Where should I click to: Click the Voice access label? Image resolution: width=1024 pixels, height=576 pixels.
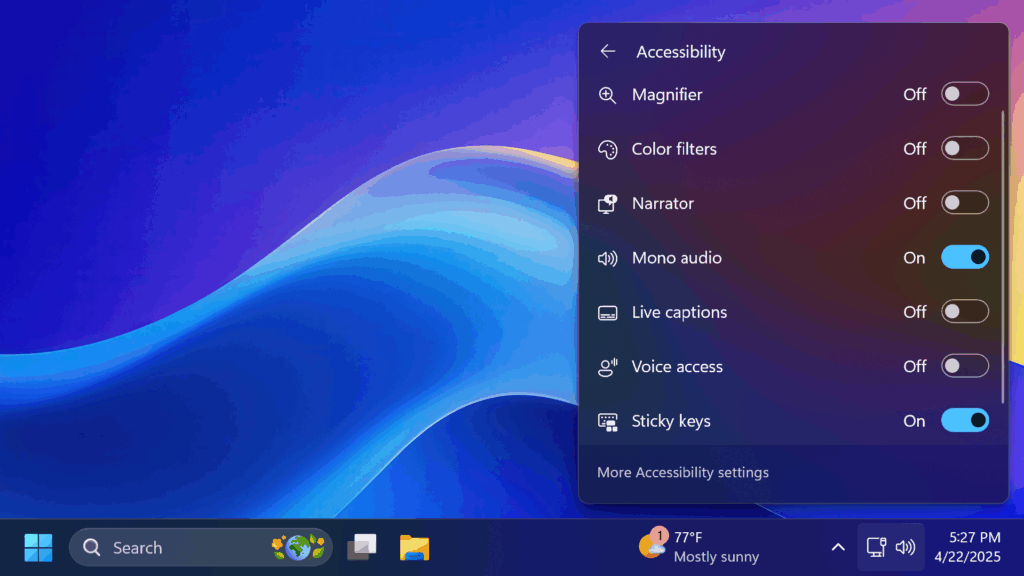(x=677, y=366)
